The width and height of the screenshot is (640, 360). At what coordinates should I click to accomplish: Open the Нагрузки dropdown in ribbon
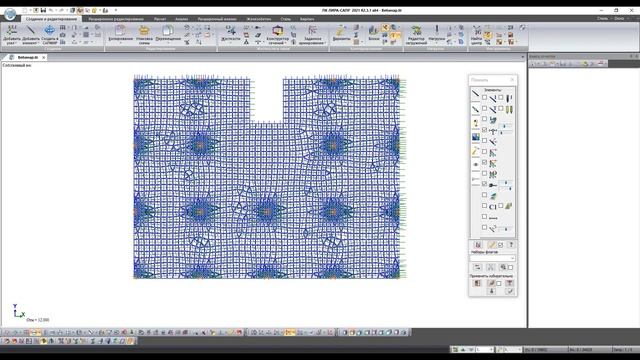coord(436,35)
